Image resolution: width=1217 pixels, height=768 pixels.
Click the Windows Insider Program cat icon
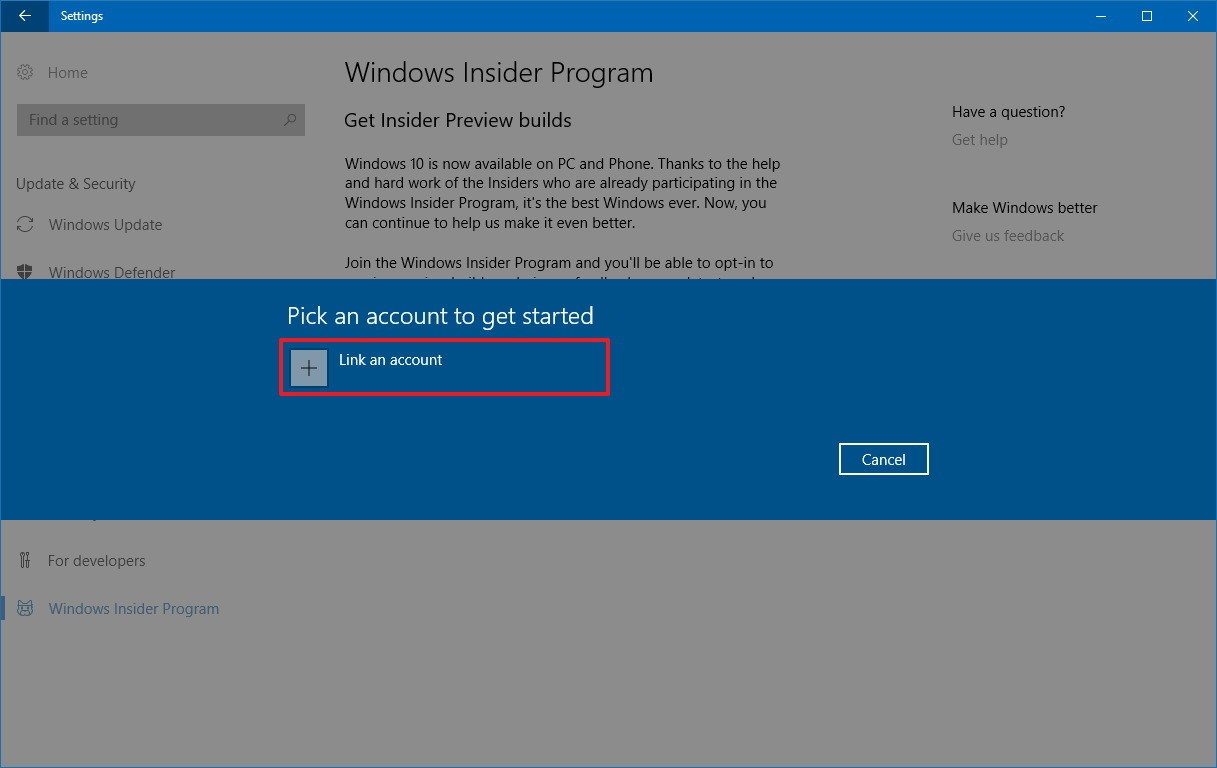[x=26, y=609]
